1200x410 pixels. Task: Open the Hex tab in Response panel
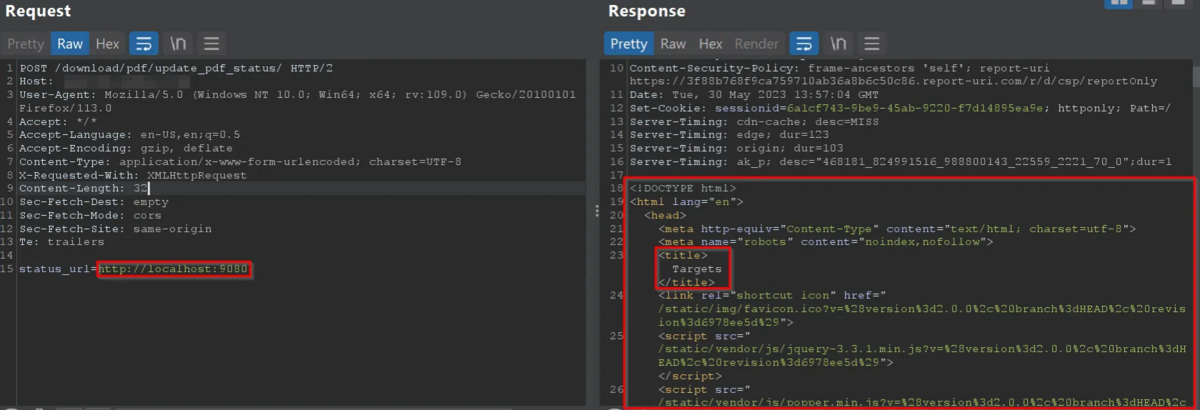coord(711,44)
